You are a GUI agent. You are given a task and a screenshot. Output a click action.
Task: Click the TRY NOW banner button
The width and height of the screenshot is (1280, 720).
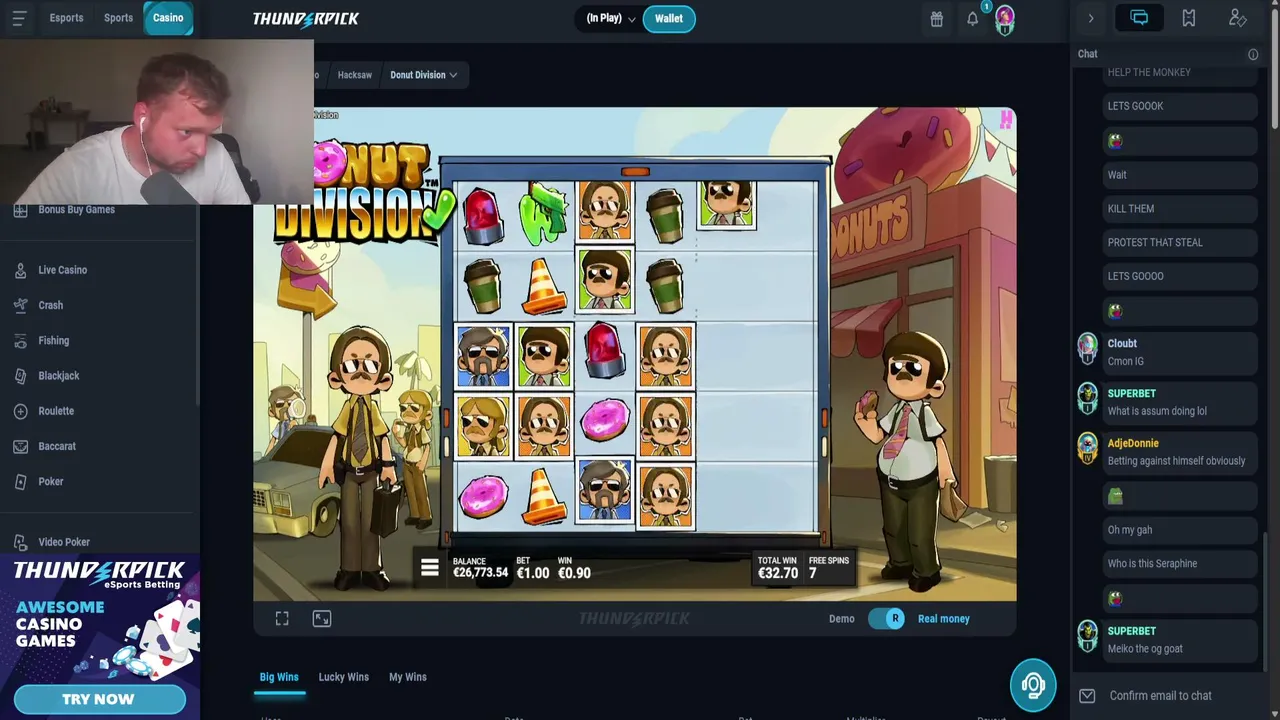(99, 699)
